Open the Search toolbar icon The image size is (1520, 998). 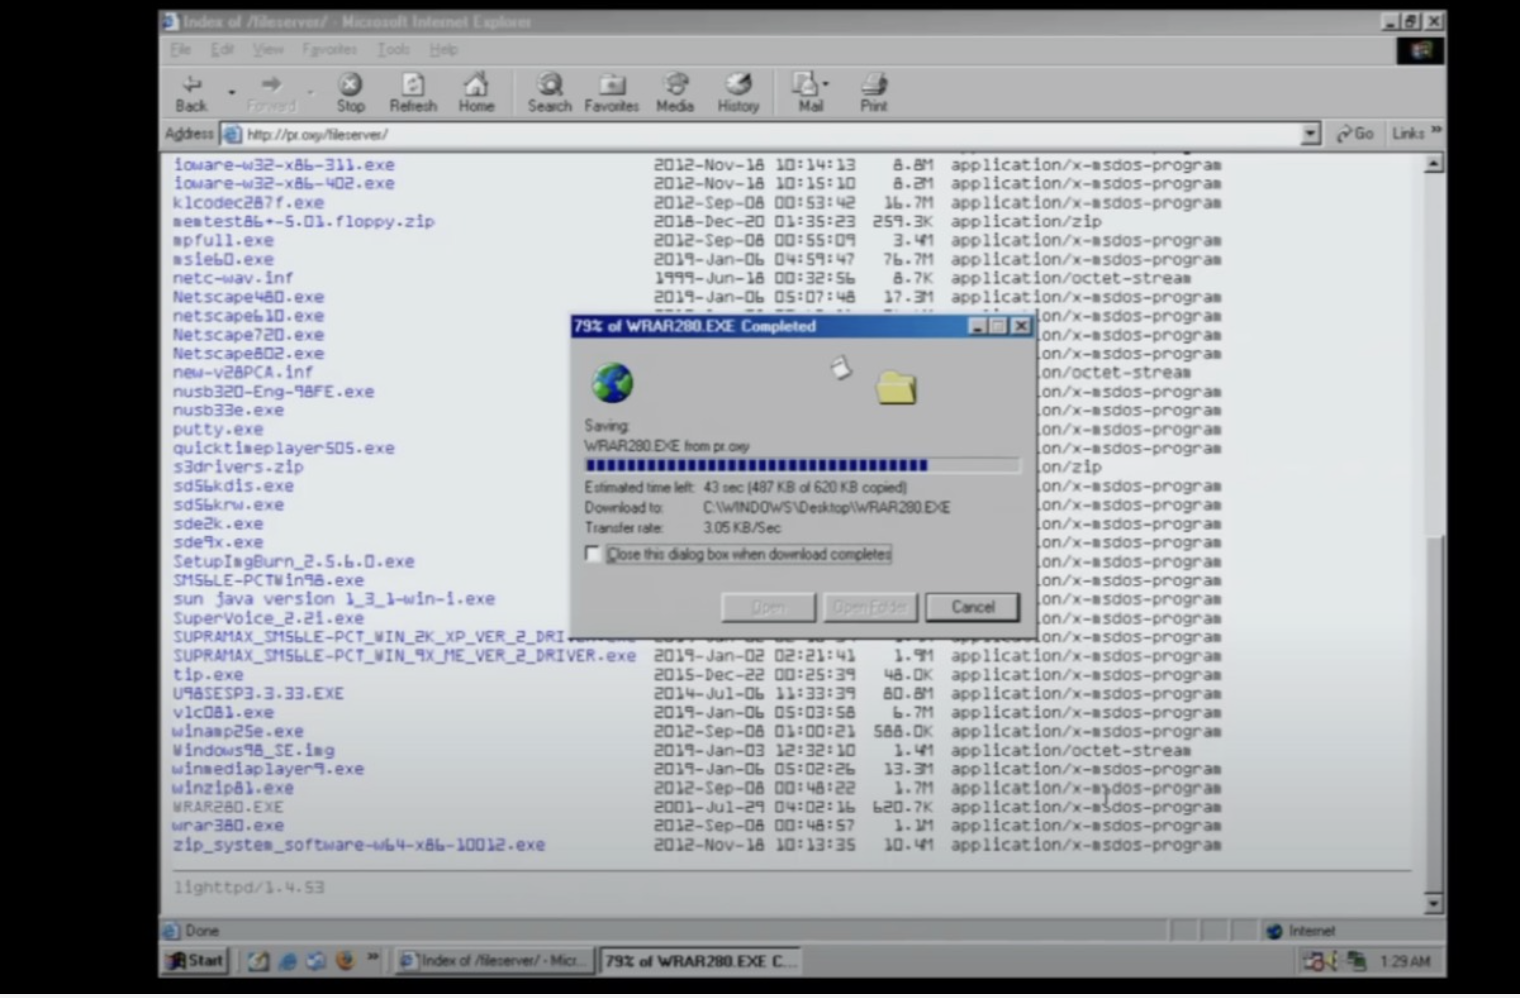point(550,85)
